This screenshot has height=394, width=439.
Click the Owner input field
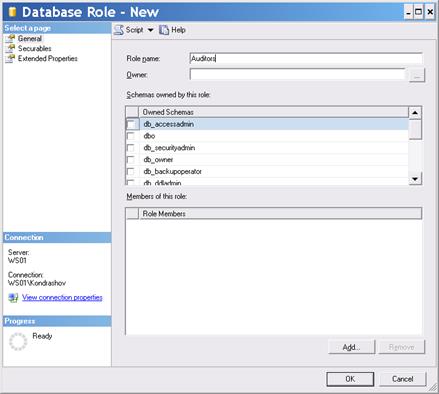[x=297, y=74]
